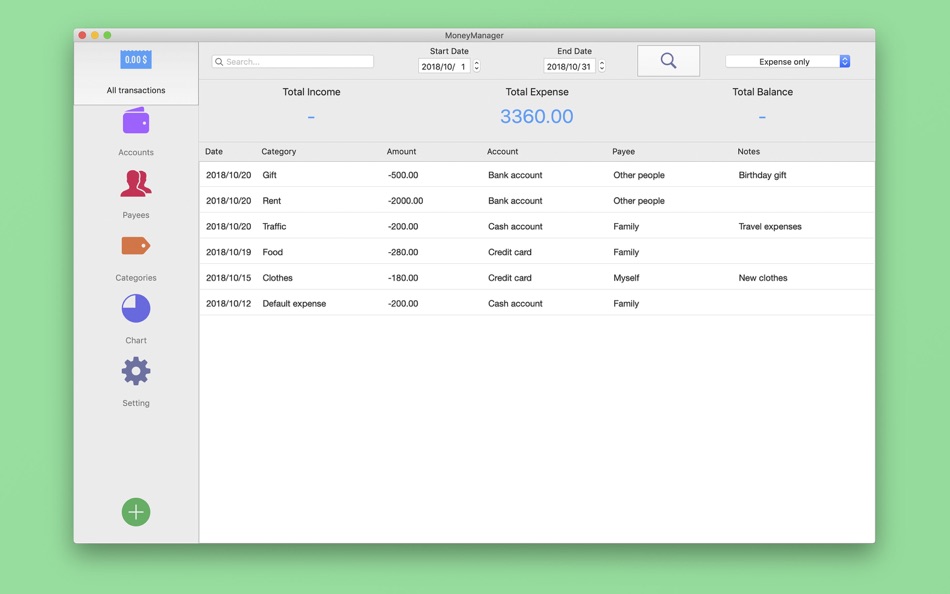950x594 pixels.
Task: Select the Food category cell
Action: 272,252
